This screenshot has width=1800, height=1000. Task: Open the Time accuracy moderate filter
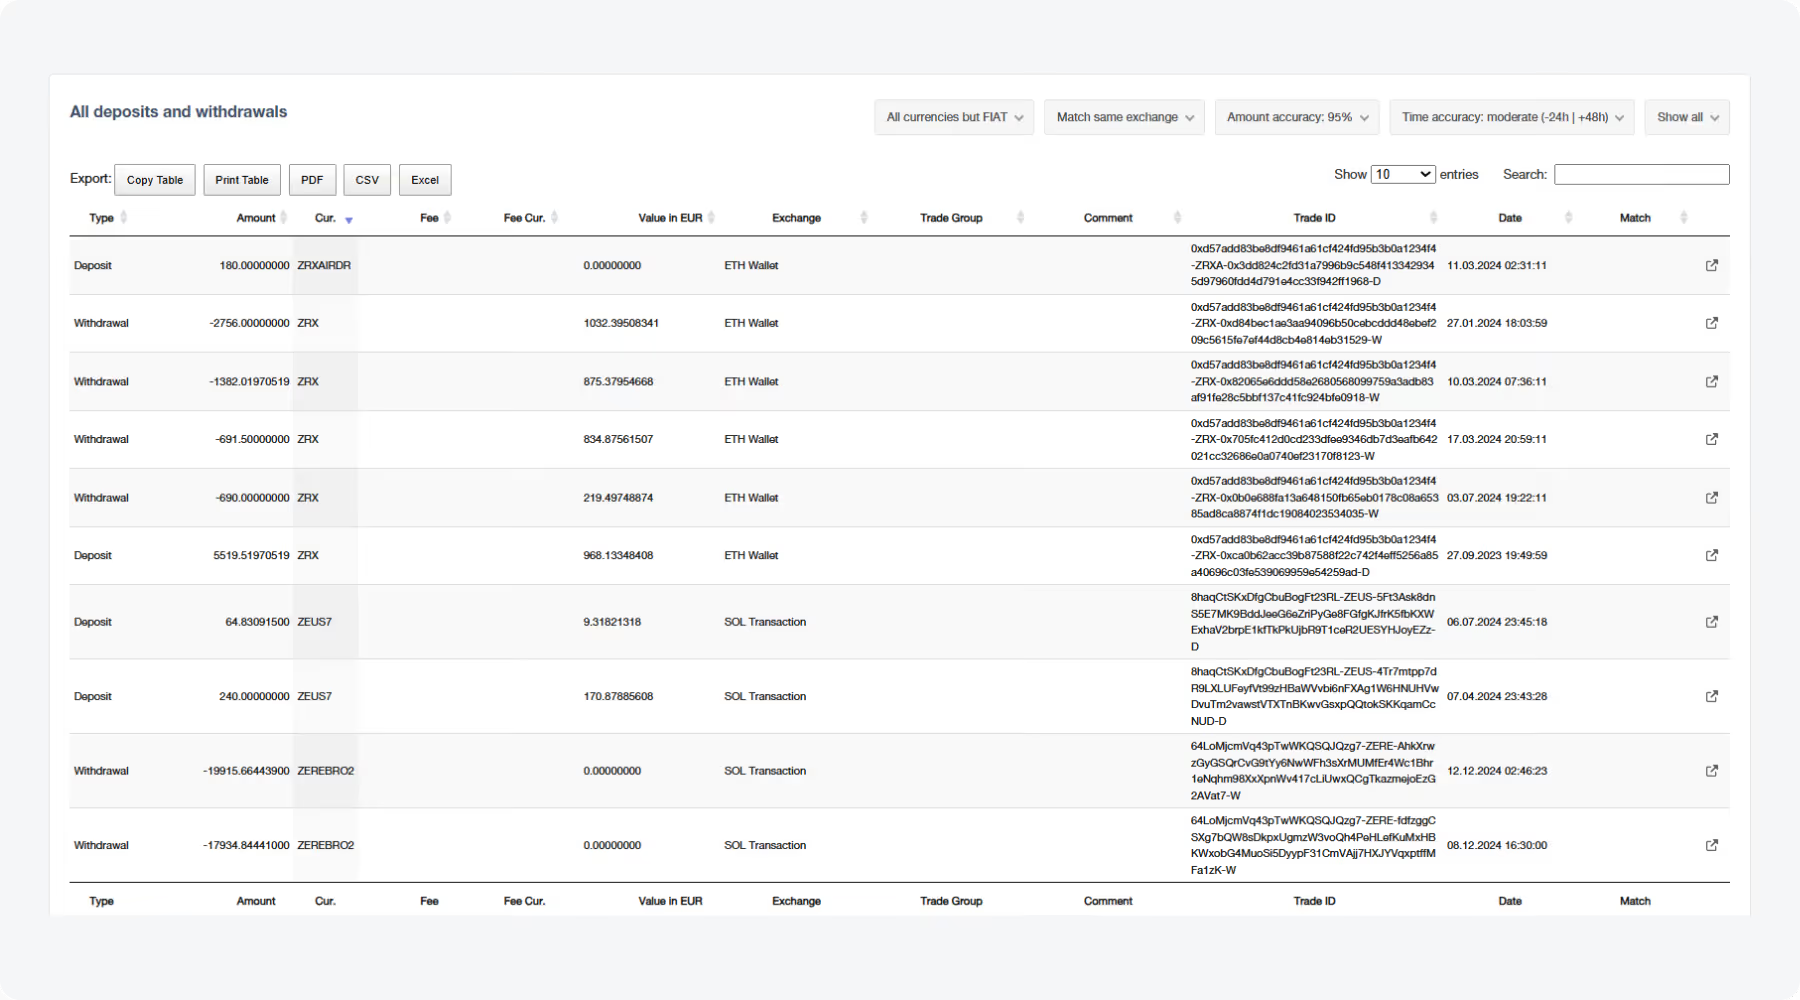1510,117
